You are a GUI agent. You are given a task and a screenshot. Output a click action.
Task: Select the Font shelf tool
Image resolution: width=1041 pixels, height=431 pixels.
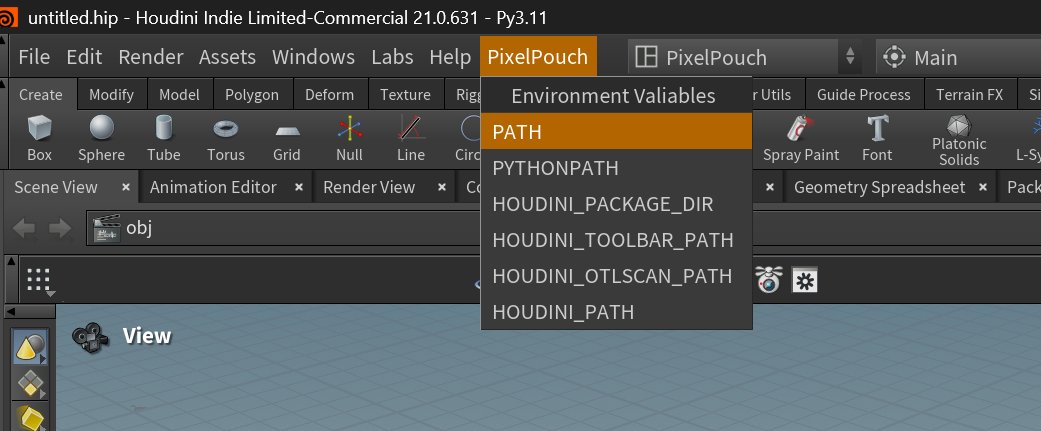coord(877,138)
